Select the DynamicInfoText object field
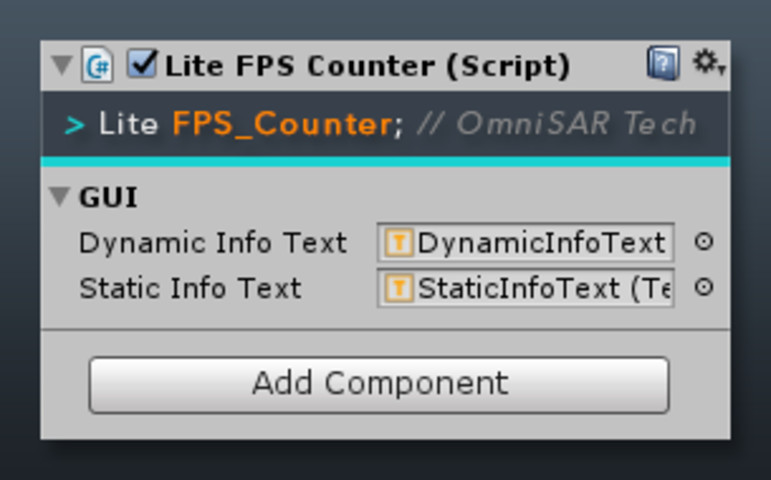Screen dimensions: 771x480 [x=526, y=242]
